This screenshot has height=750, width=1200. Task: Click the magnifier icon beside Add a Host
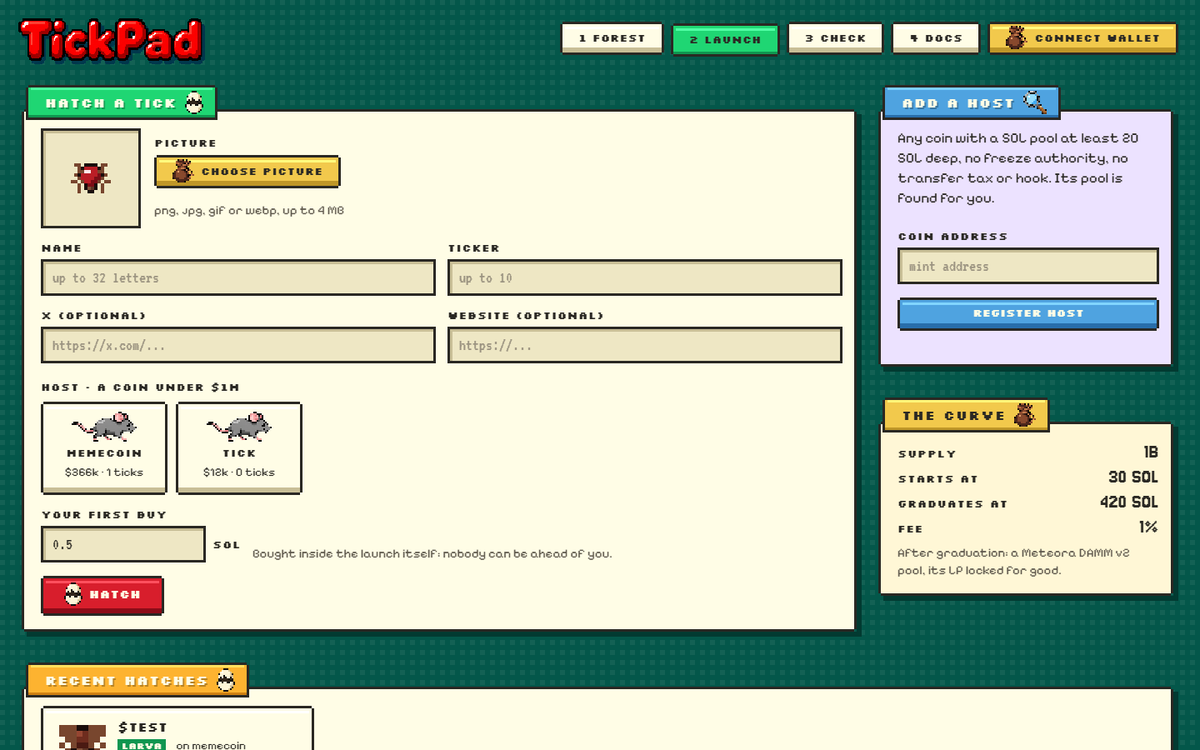[x=1034, y=102]
